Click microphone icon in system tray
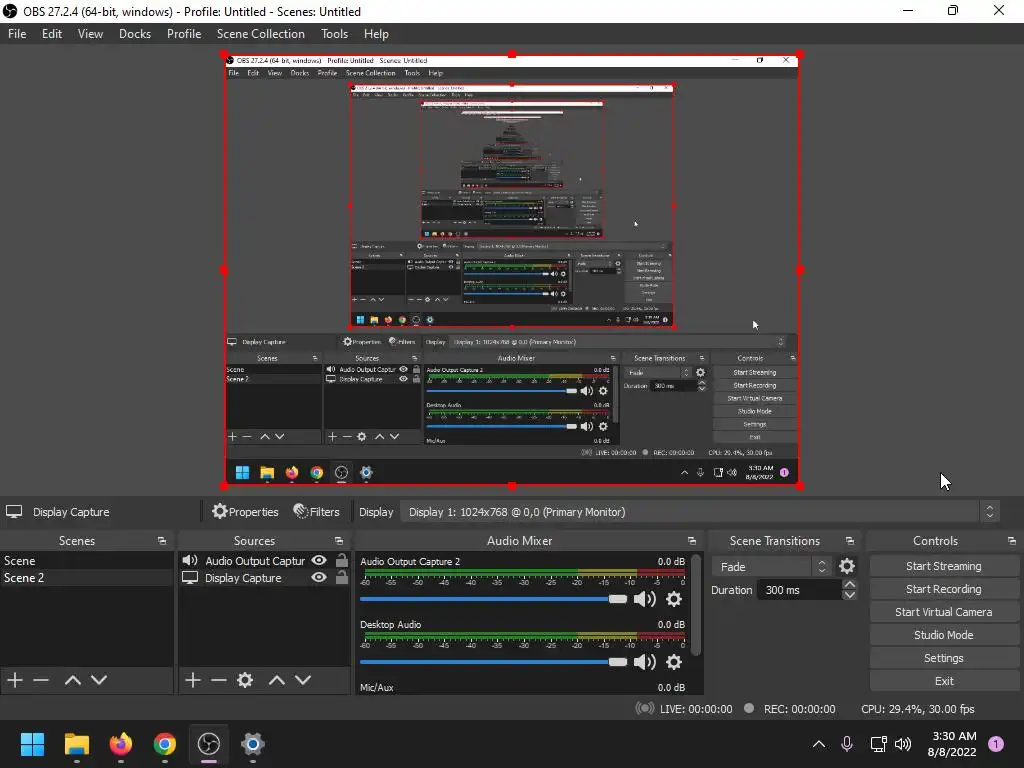1024x768 pixels. 847,744
